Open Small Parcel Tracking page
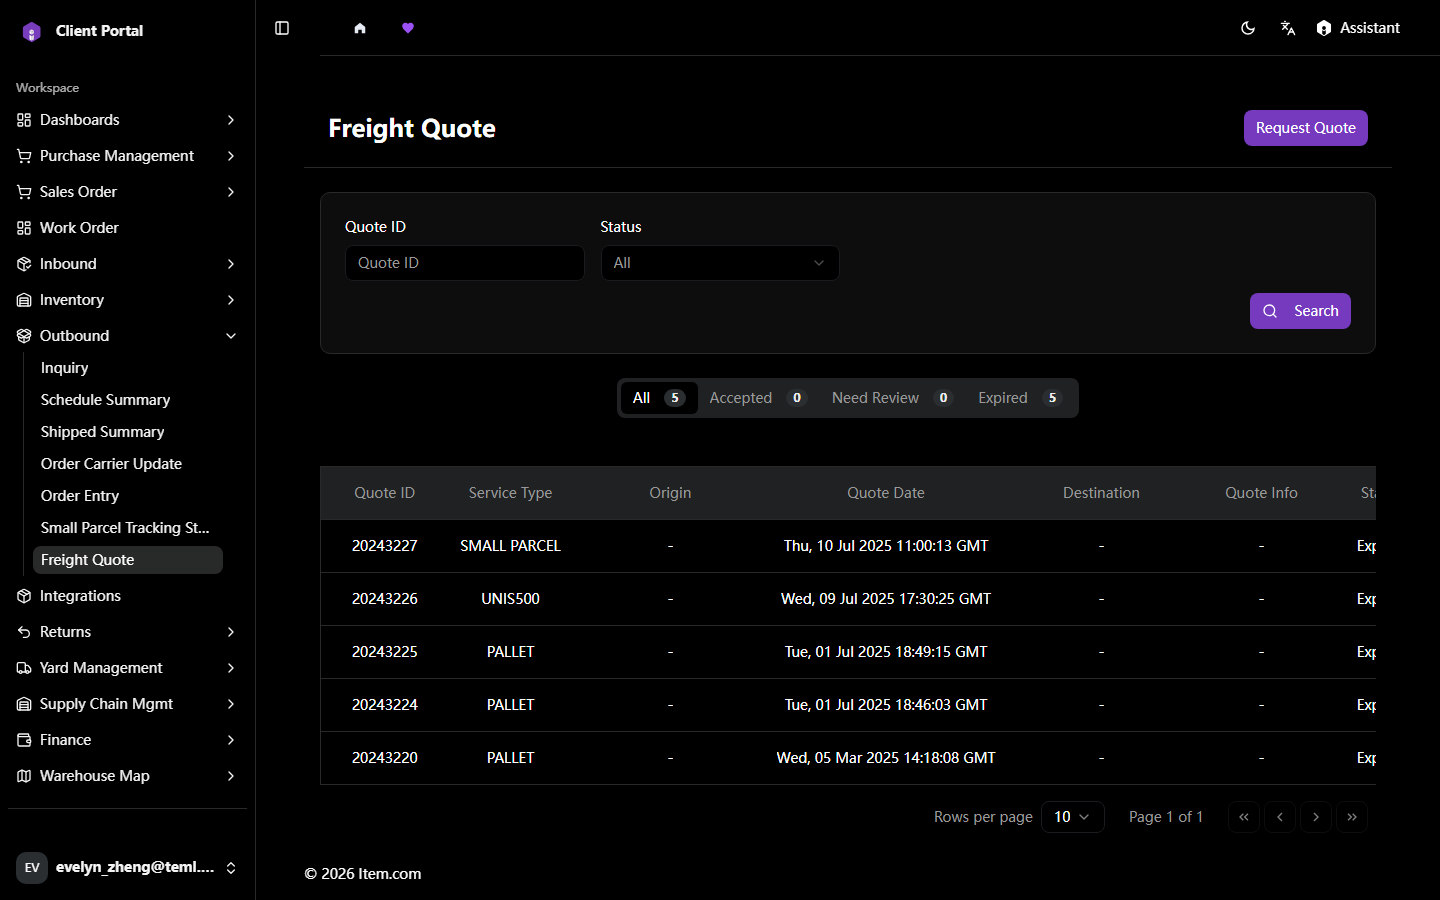 pos(128,528)
